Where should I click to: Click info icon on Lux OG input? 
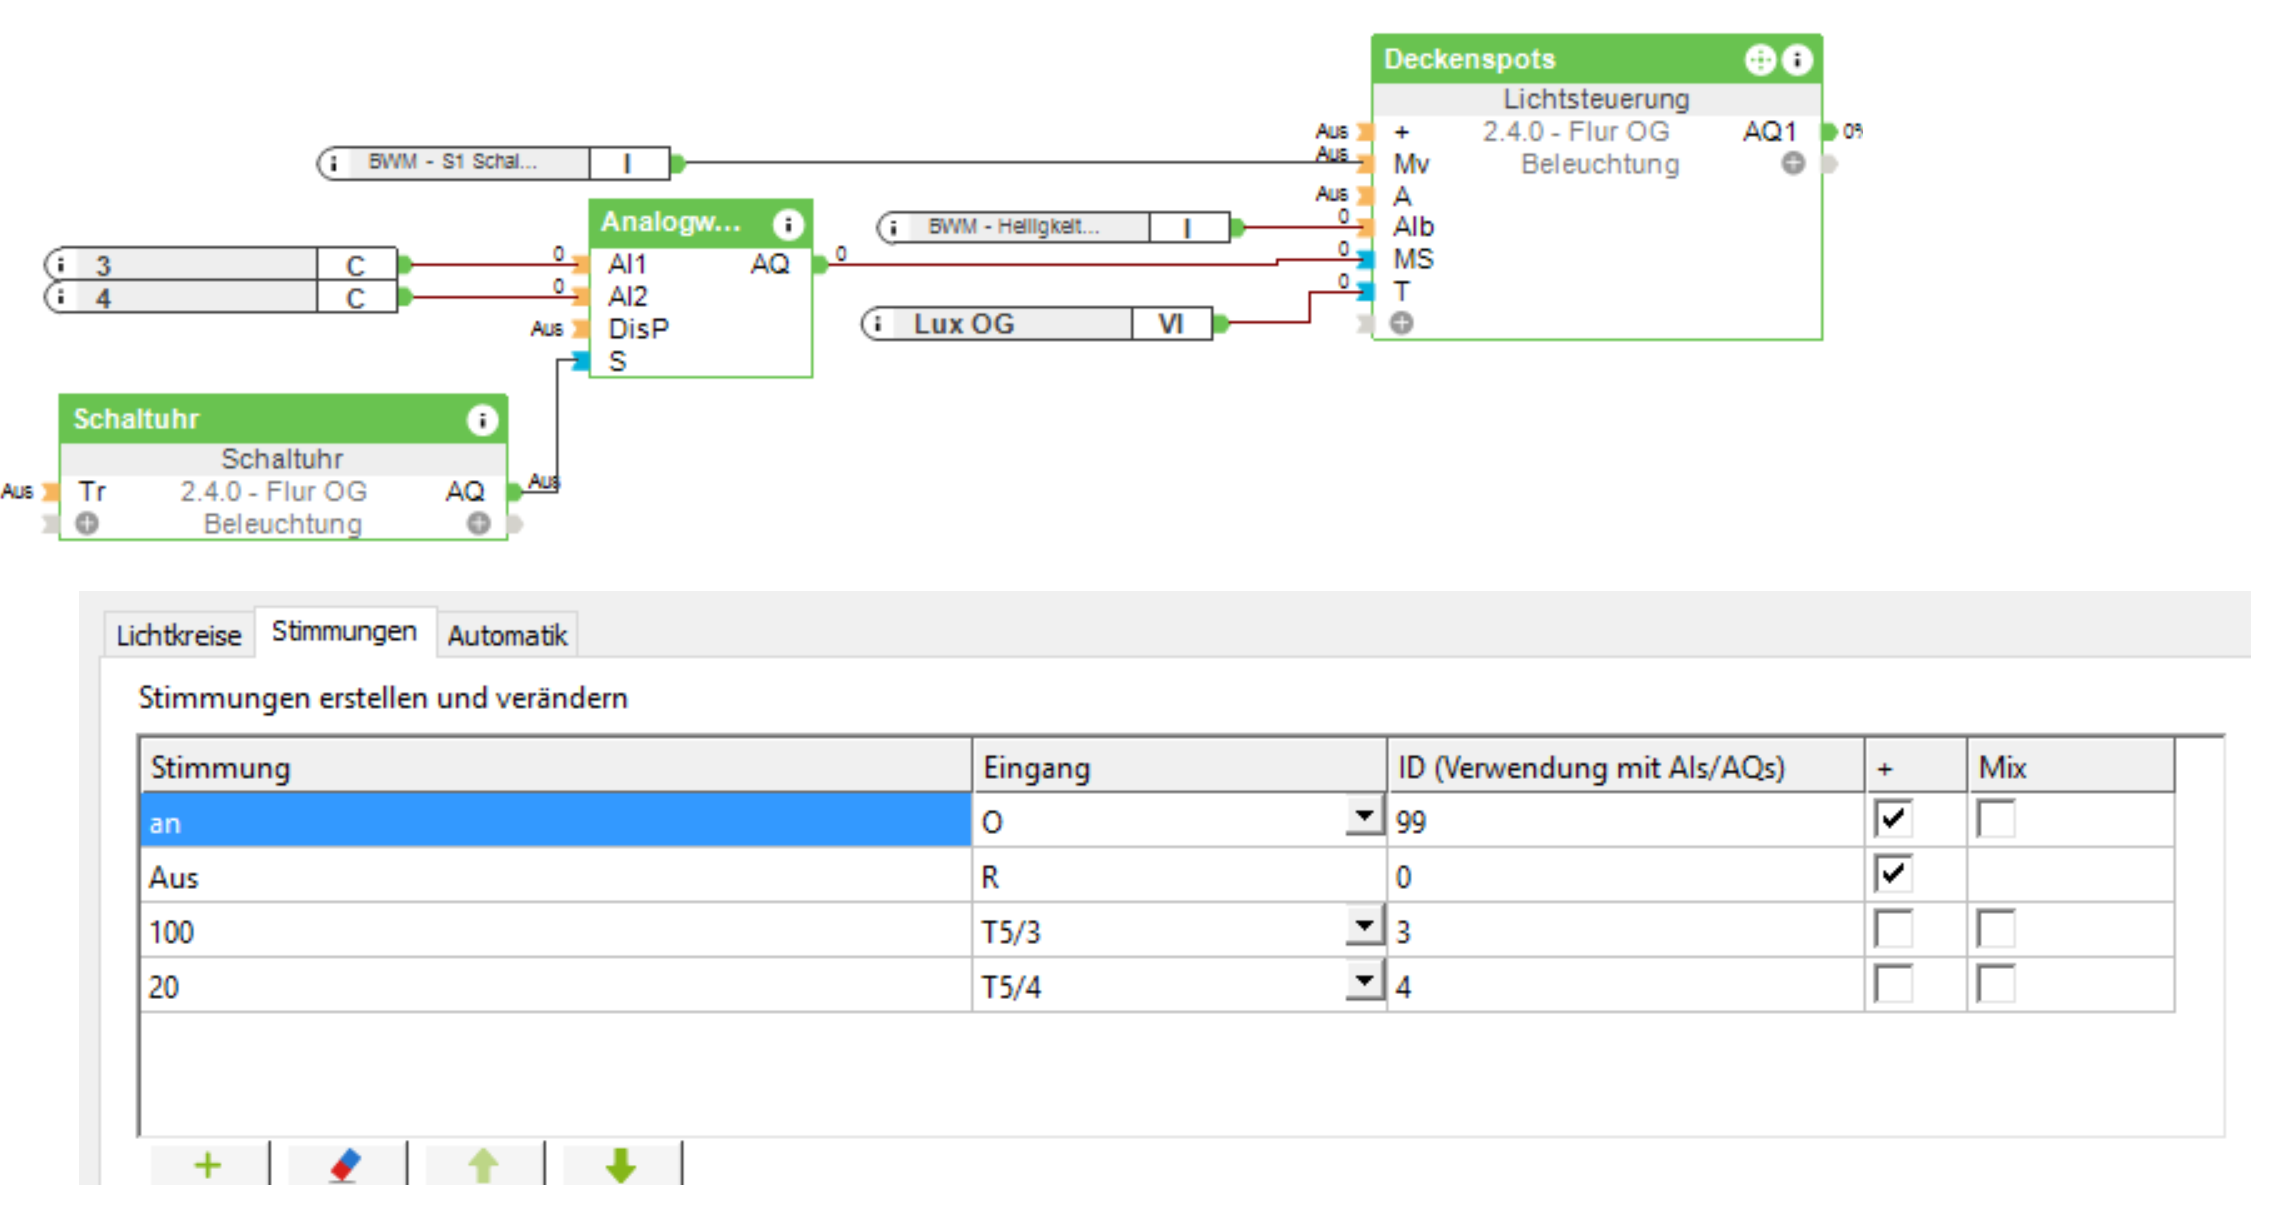(878, 324)
